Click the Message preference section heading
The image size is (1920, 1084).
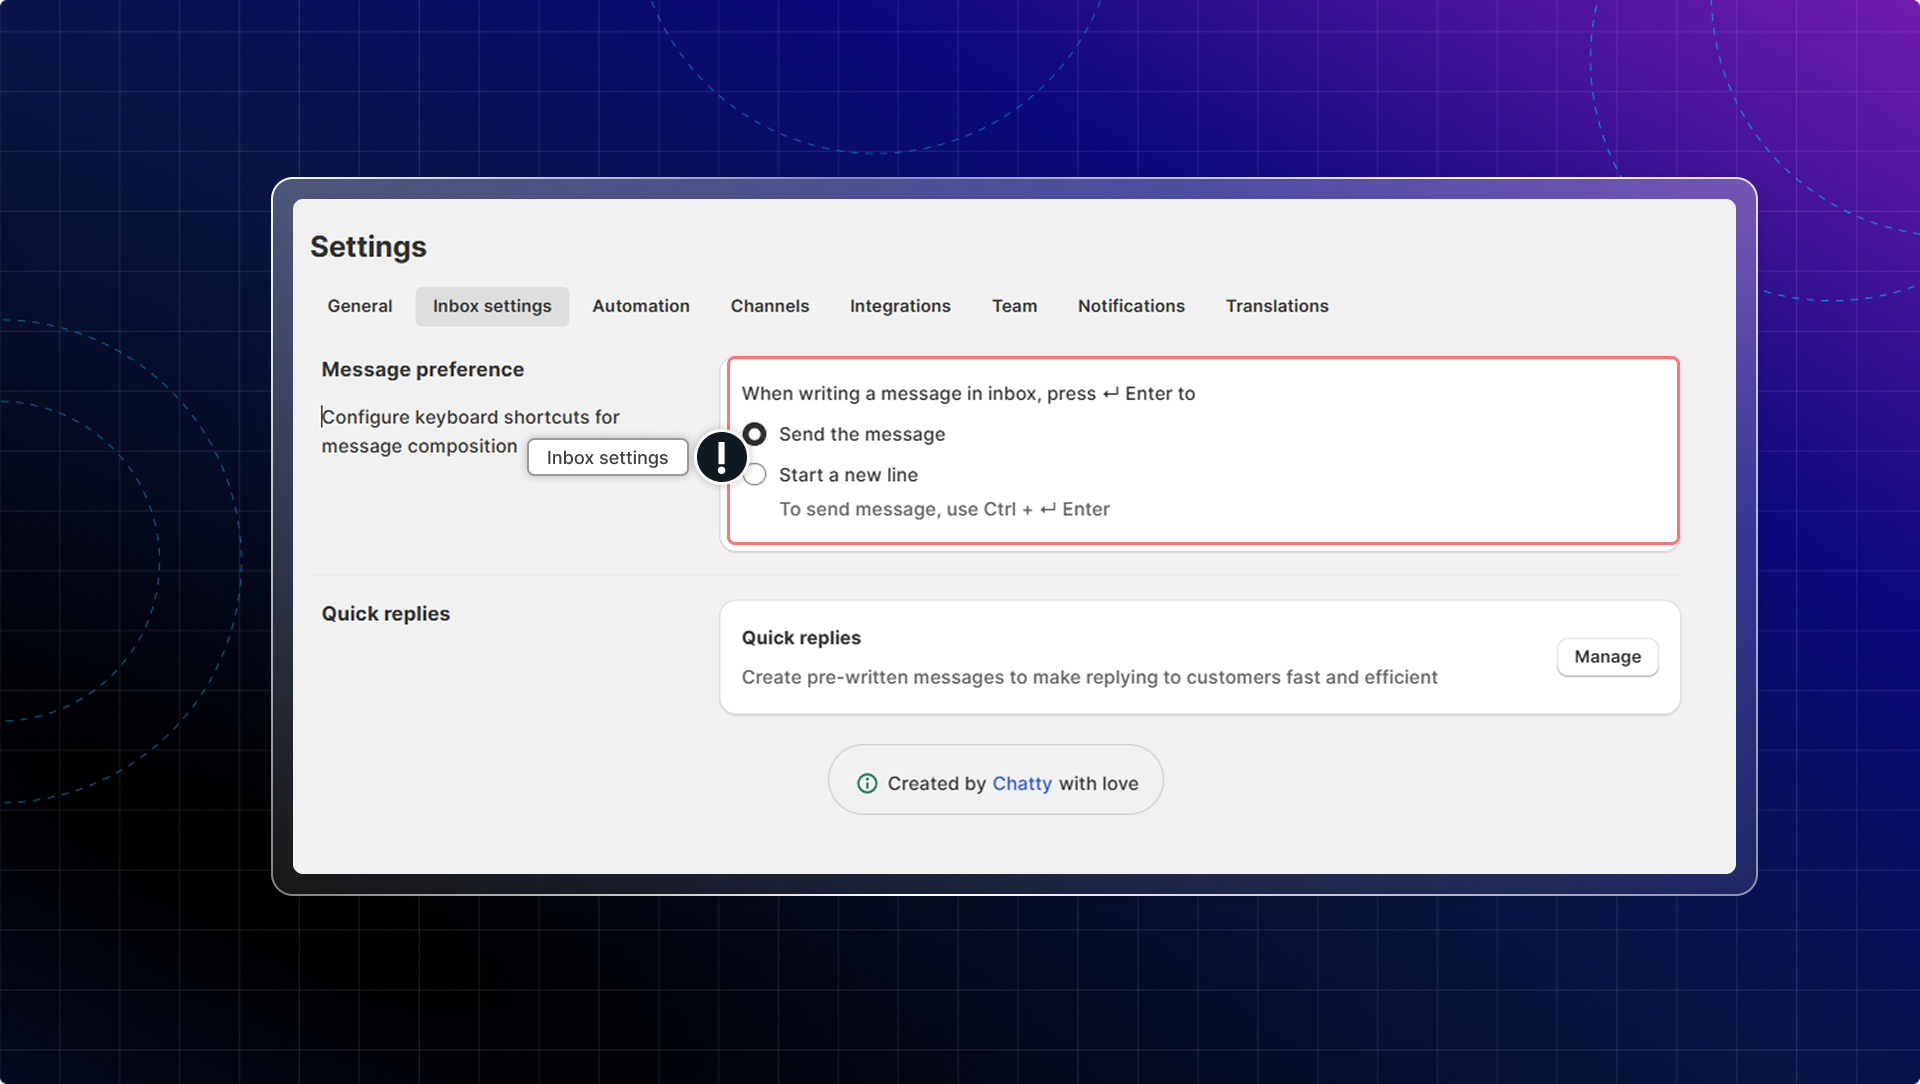(x=422, y=370)
